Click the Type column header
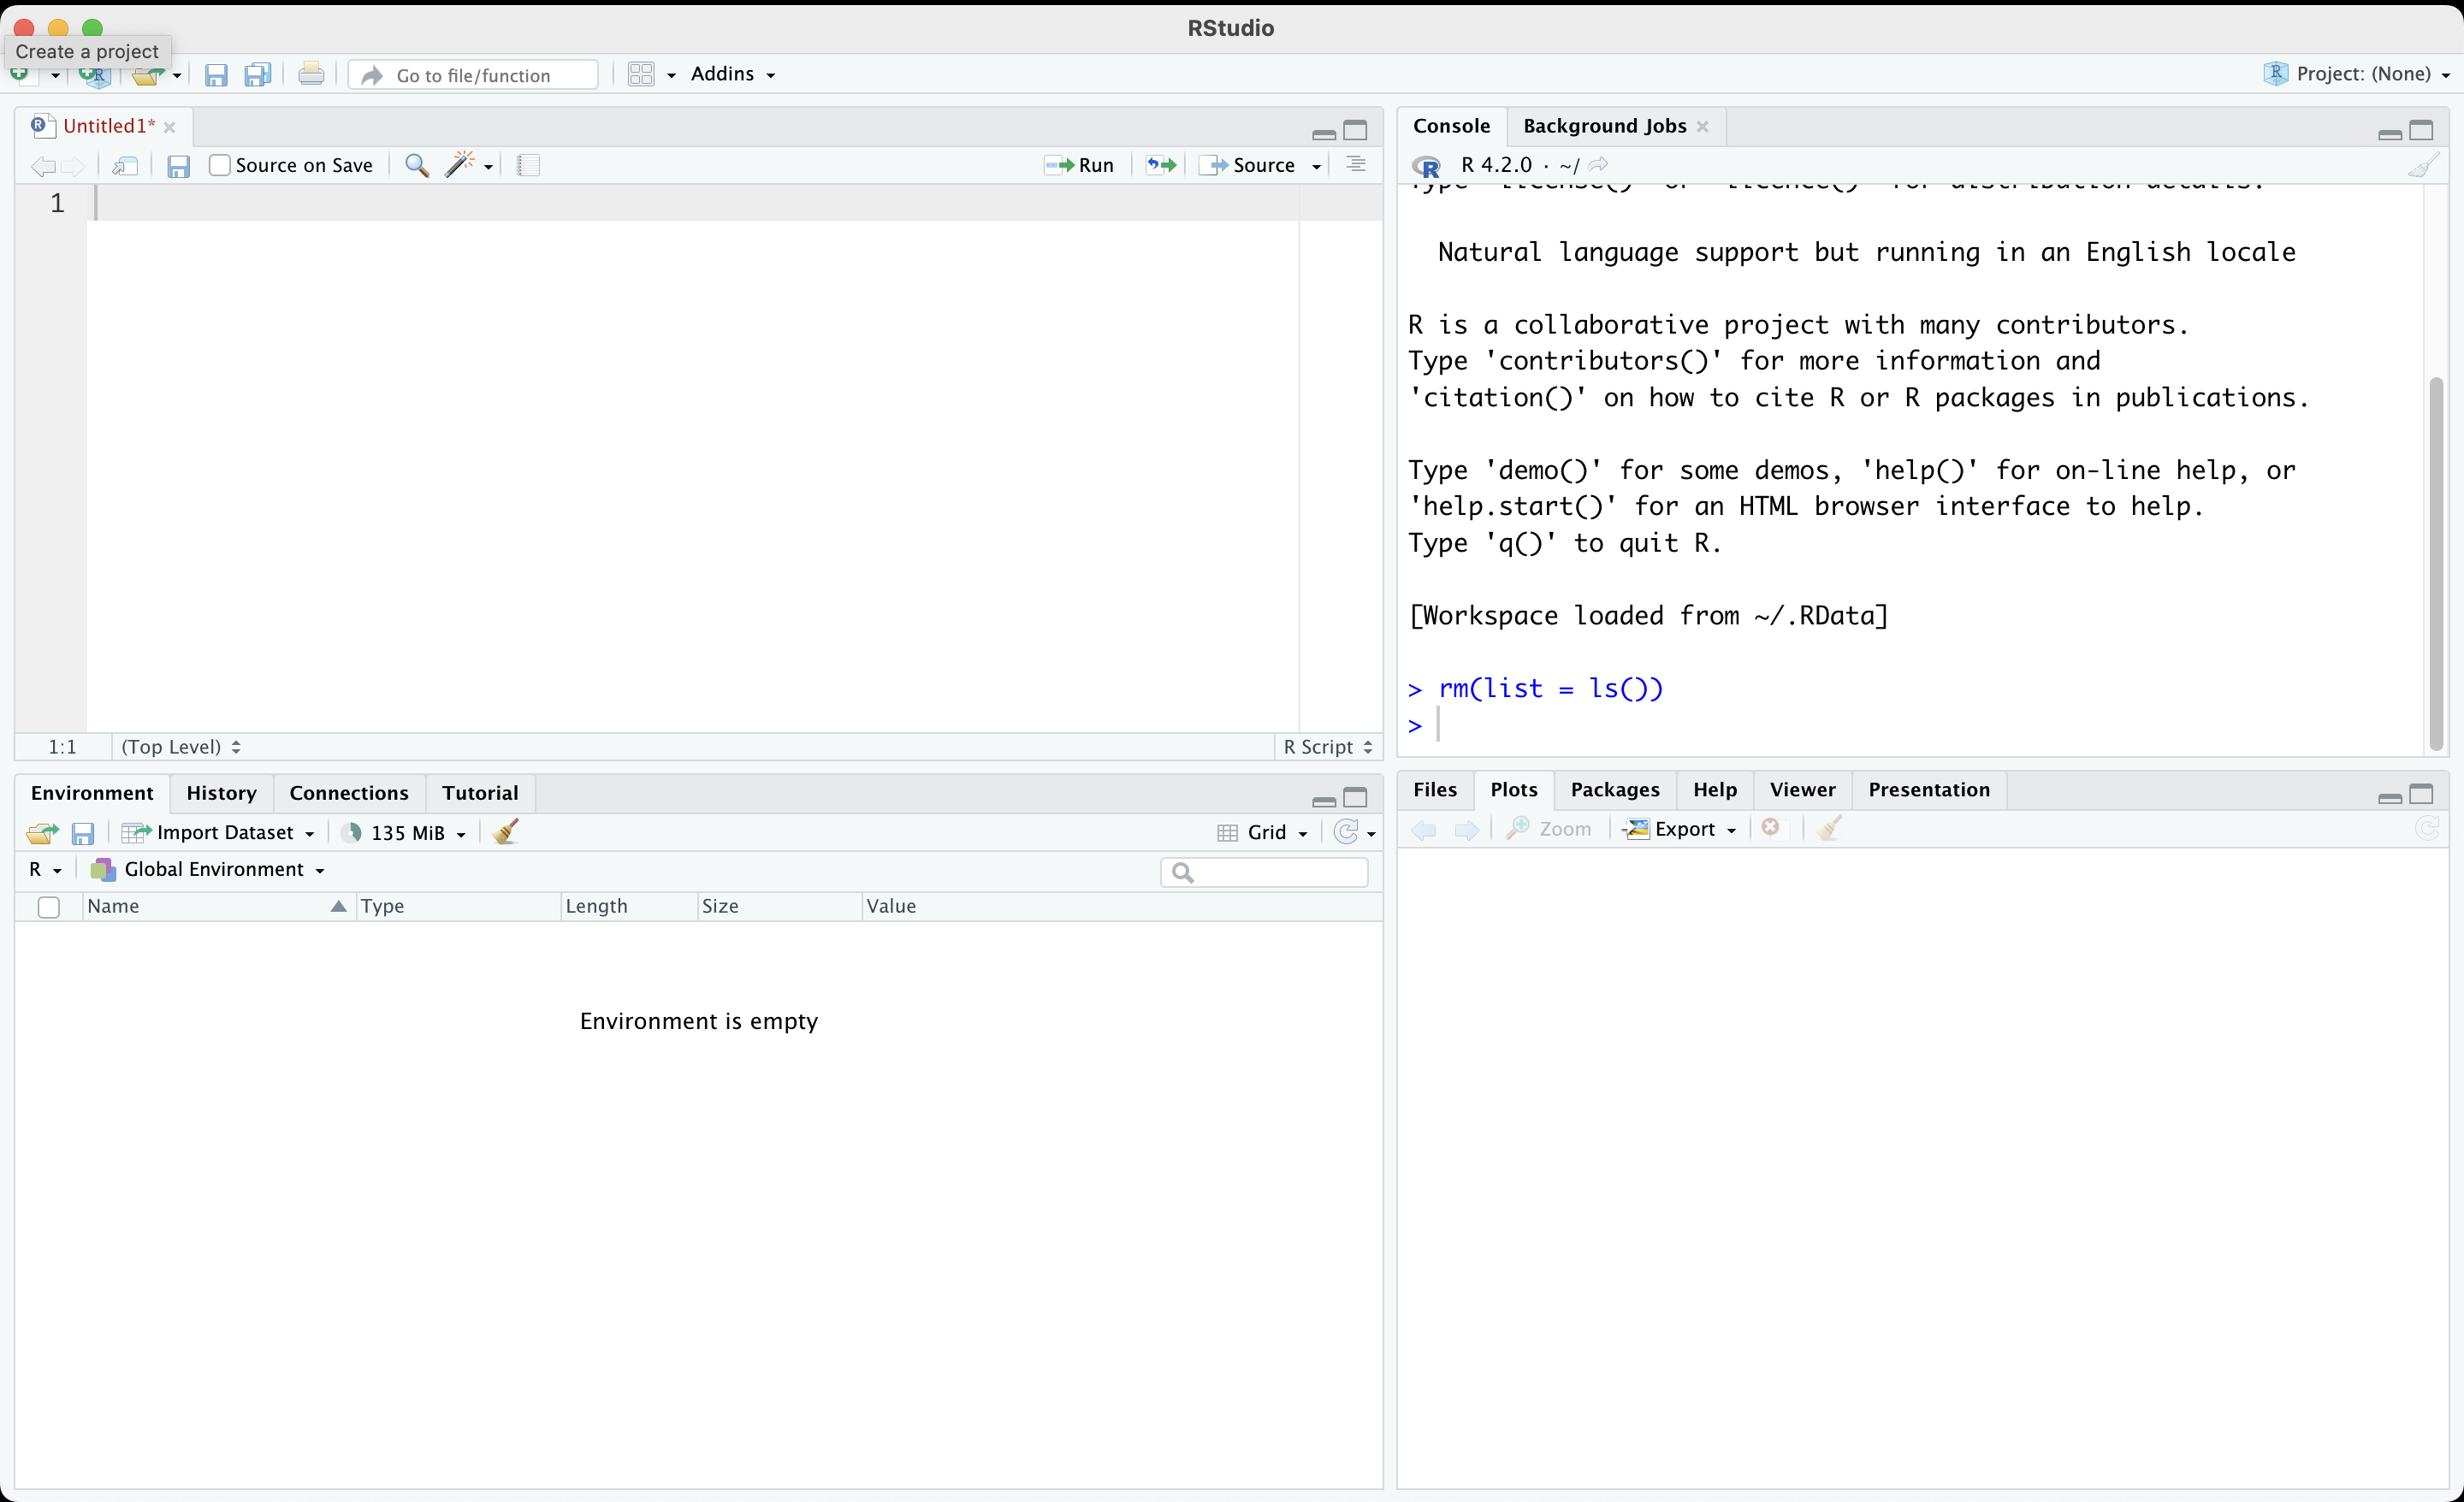This screenshot has width=2464, height=1502. tap(458, 907)
